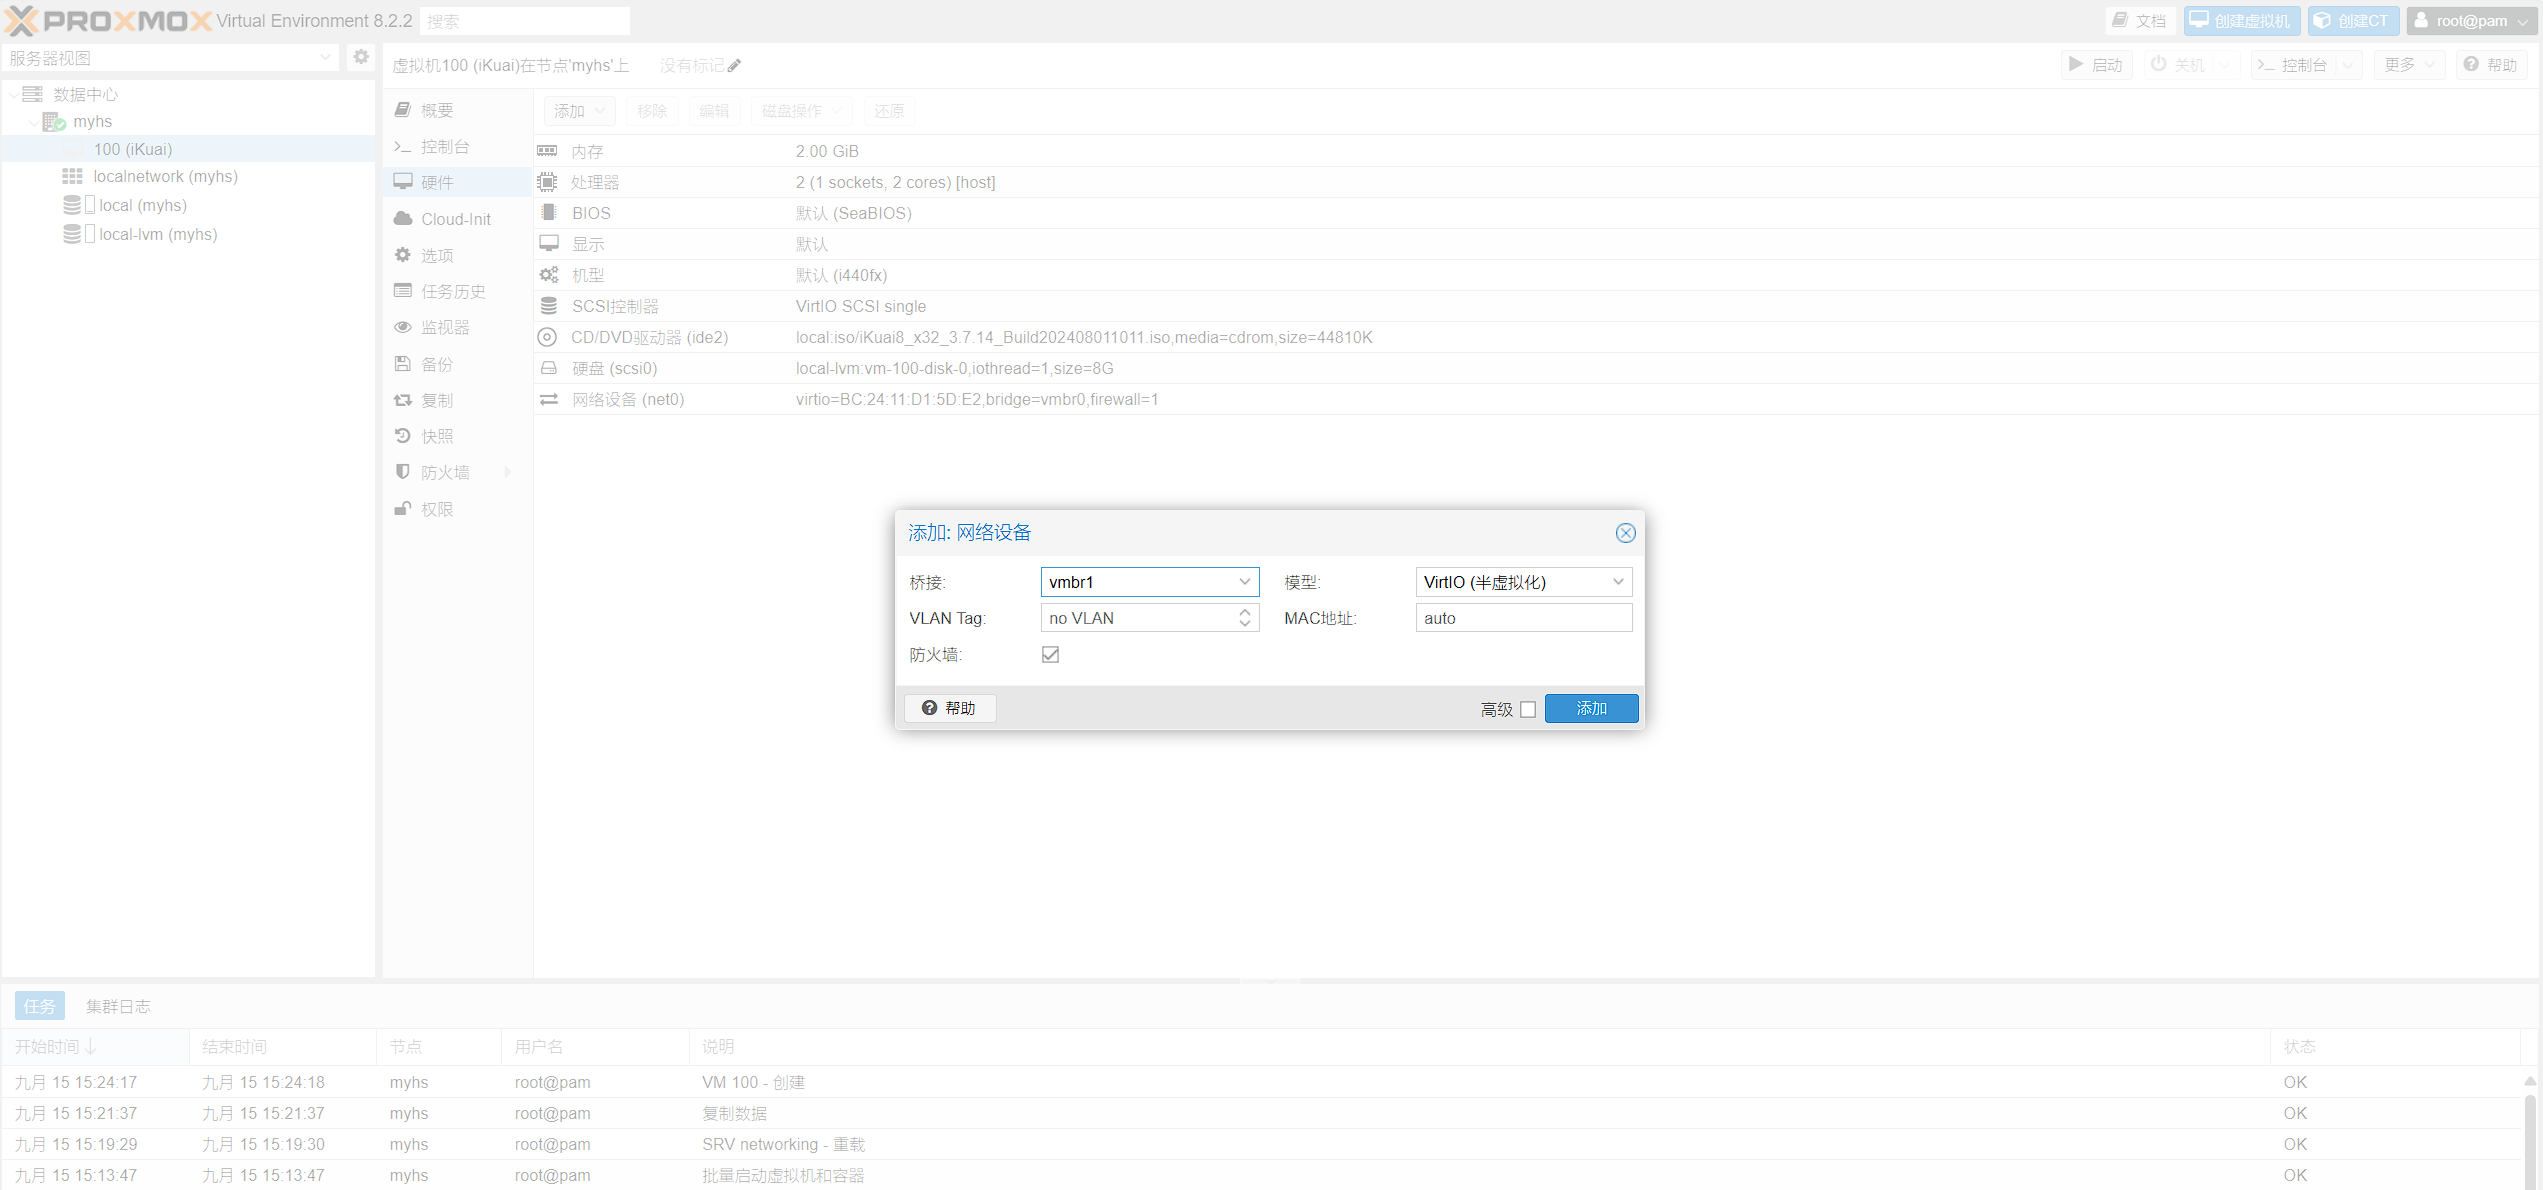Open the 监视器 monitor tab

457,327
